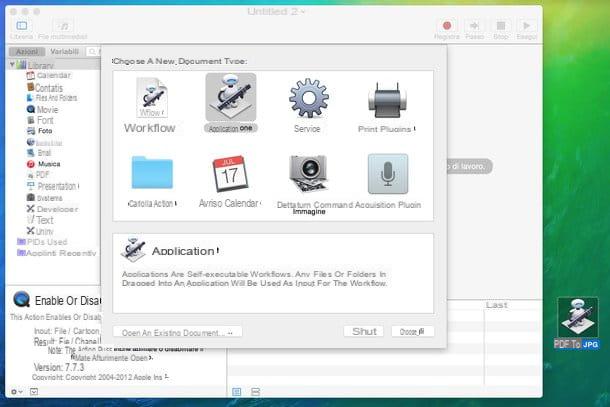610x407 pixels.
Task: Select the Utility library category
Action: 40,231
